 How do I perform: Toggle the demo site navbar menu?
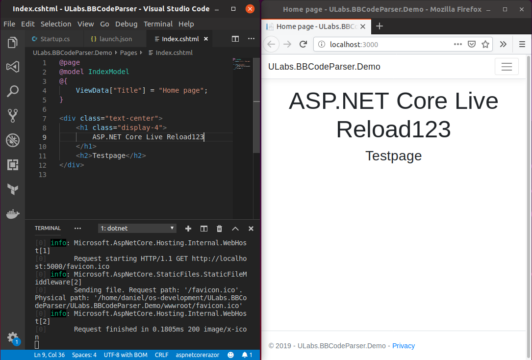(x=507, y=67)
